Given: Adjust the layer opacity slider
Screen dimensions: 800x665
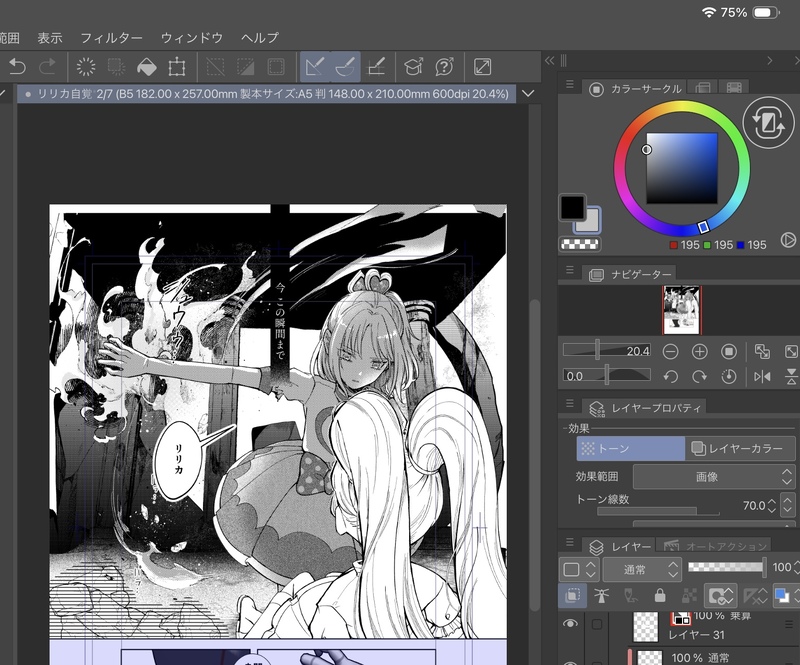Looking at the screenshot, I should click(727, 567).
